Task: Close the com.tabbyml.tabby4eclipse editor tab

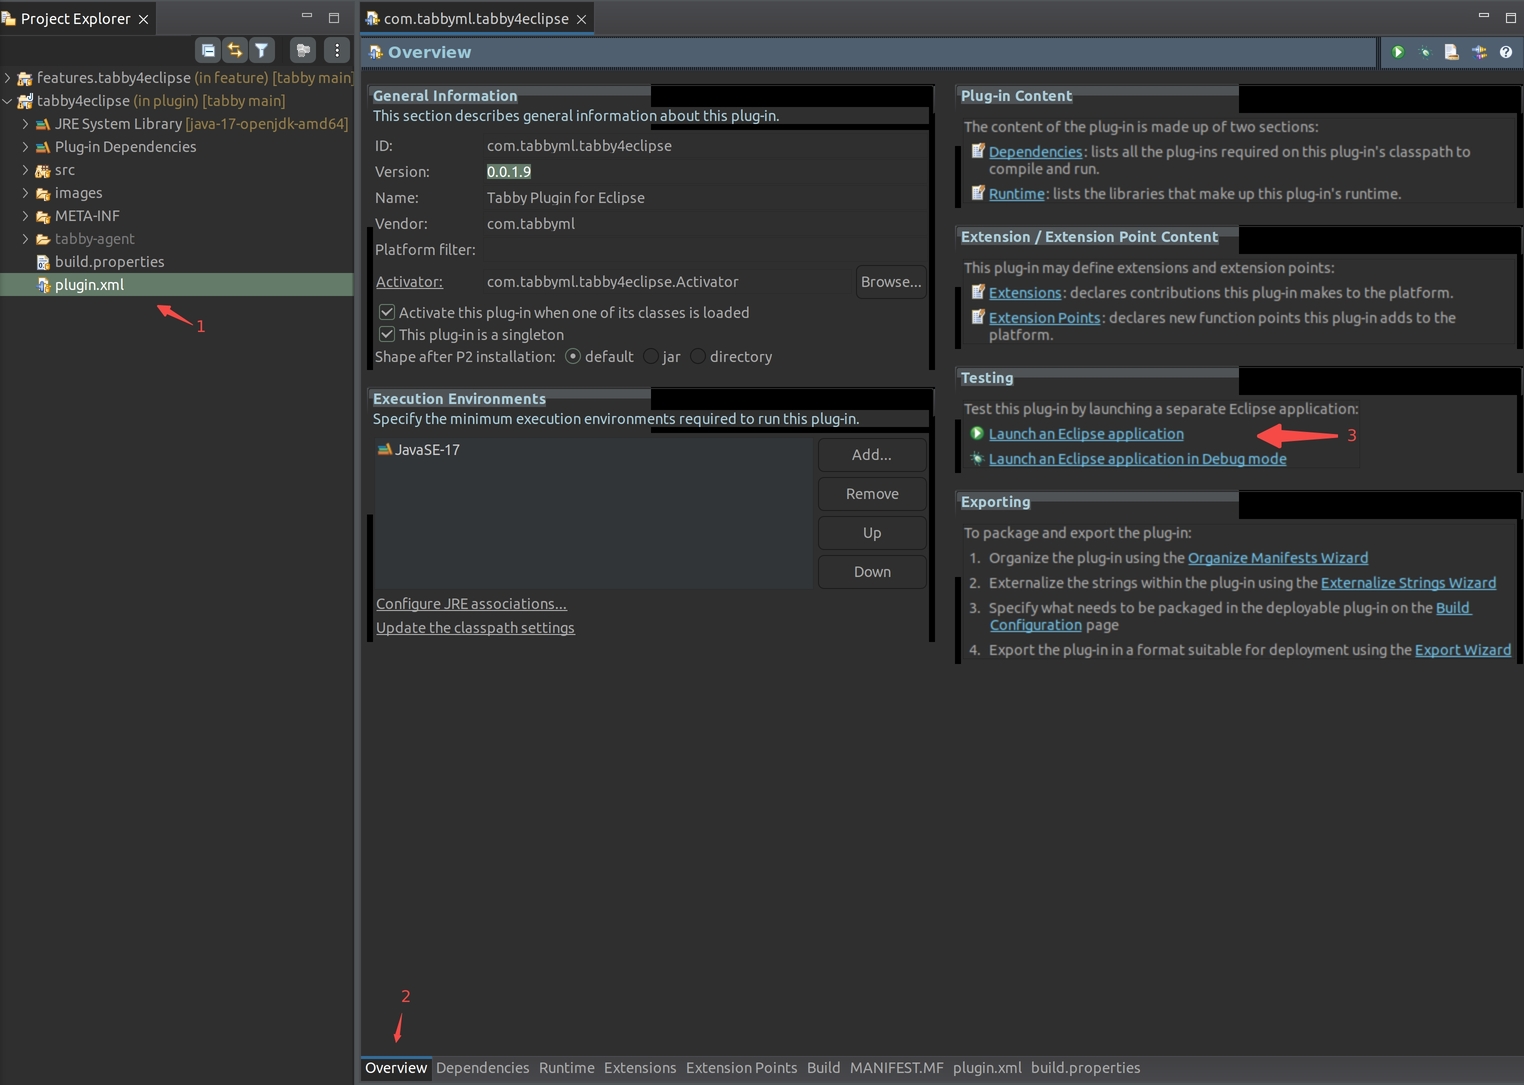Action: coord(581,19)
